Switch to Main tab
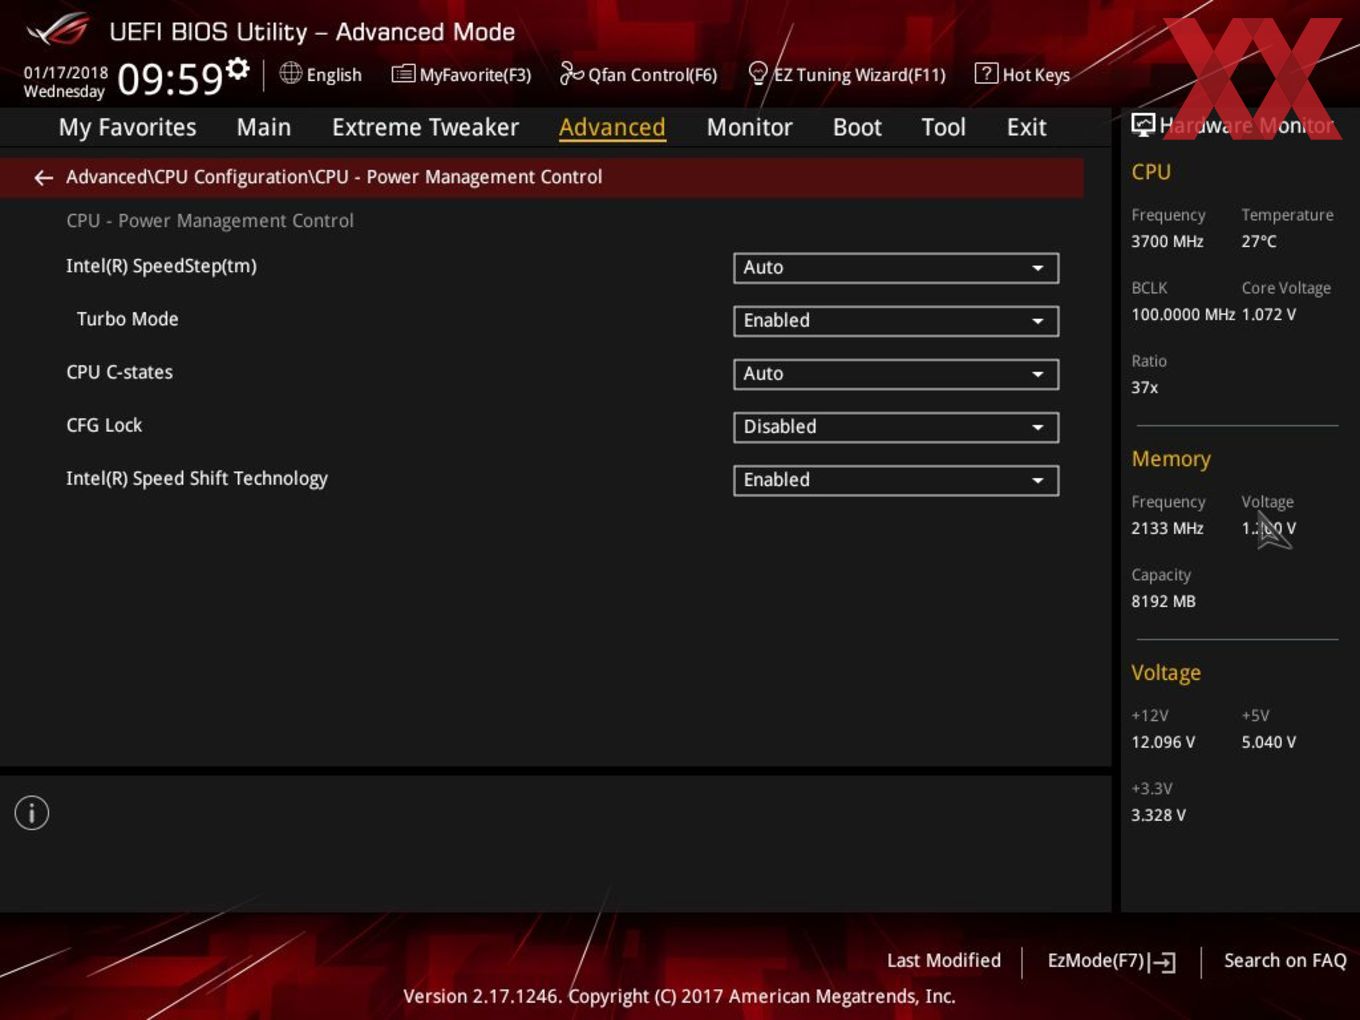This screenshot has width=1360, height=1020. point(264,127)
